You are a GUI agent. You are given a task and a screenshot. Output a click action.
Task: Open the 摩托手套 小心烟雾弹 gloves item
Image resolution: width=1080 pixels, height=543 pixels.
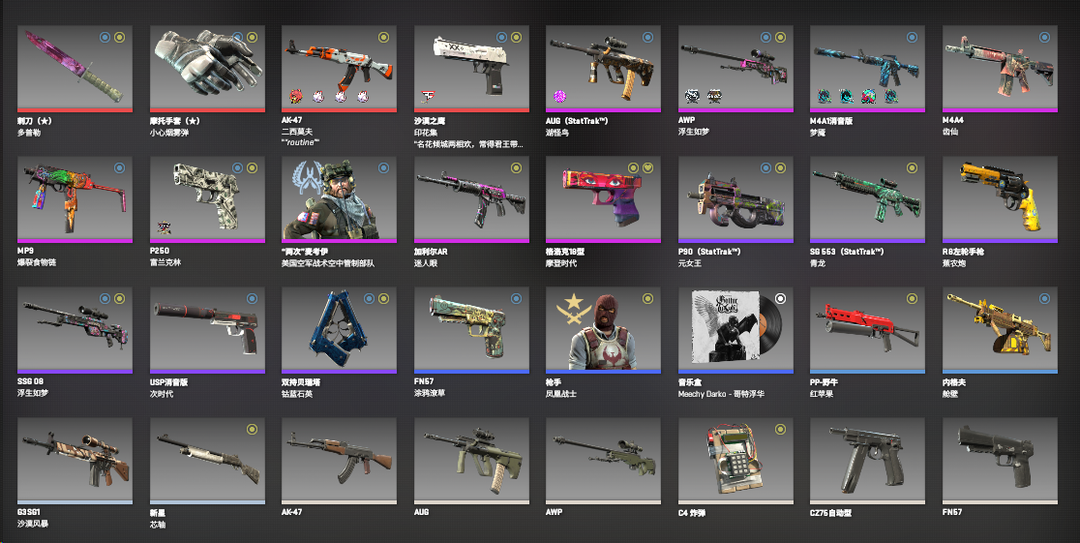[x=207, y=69]
